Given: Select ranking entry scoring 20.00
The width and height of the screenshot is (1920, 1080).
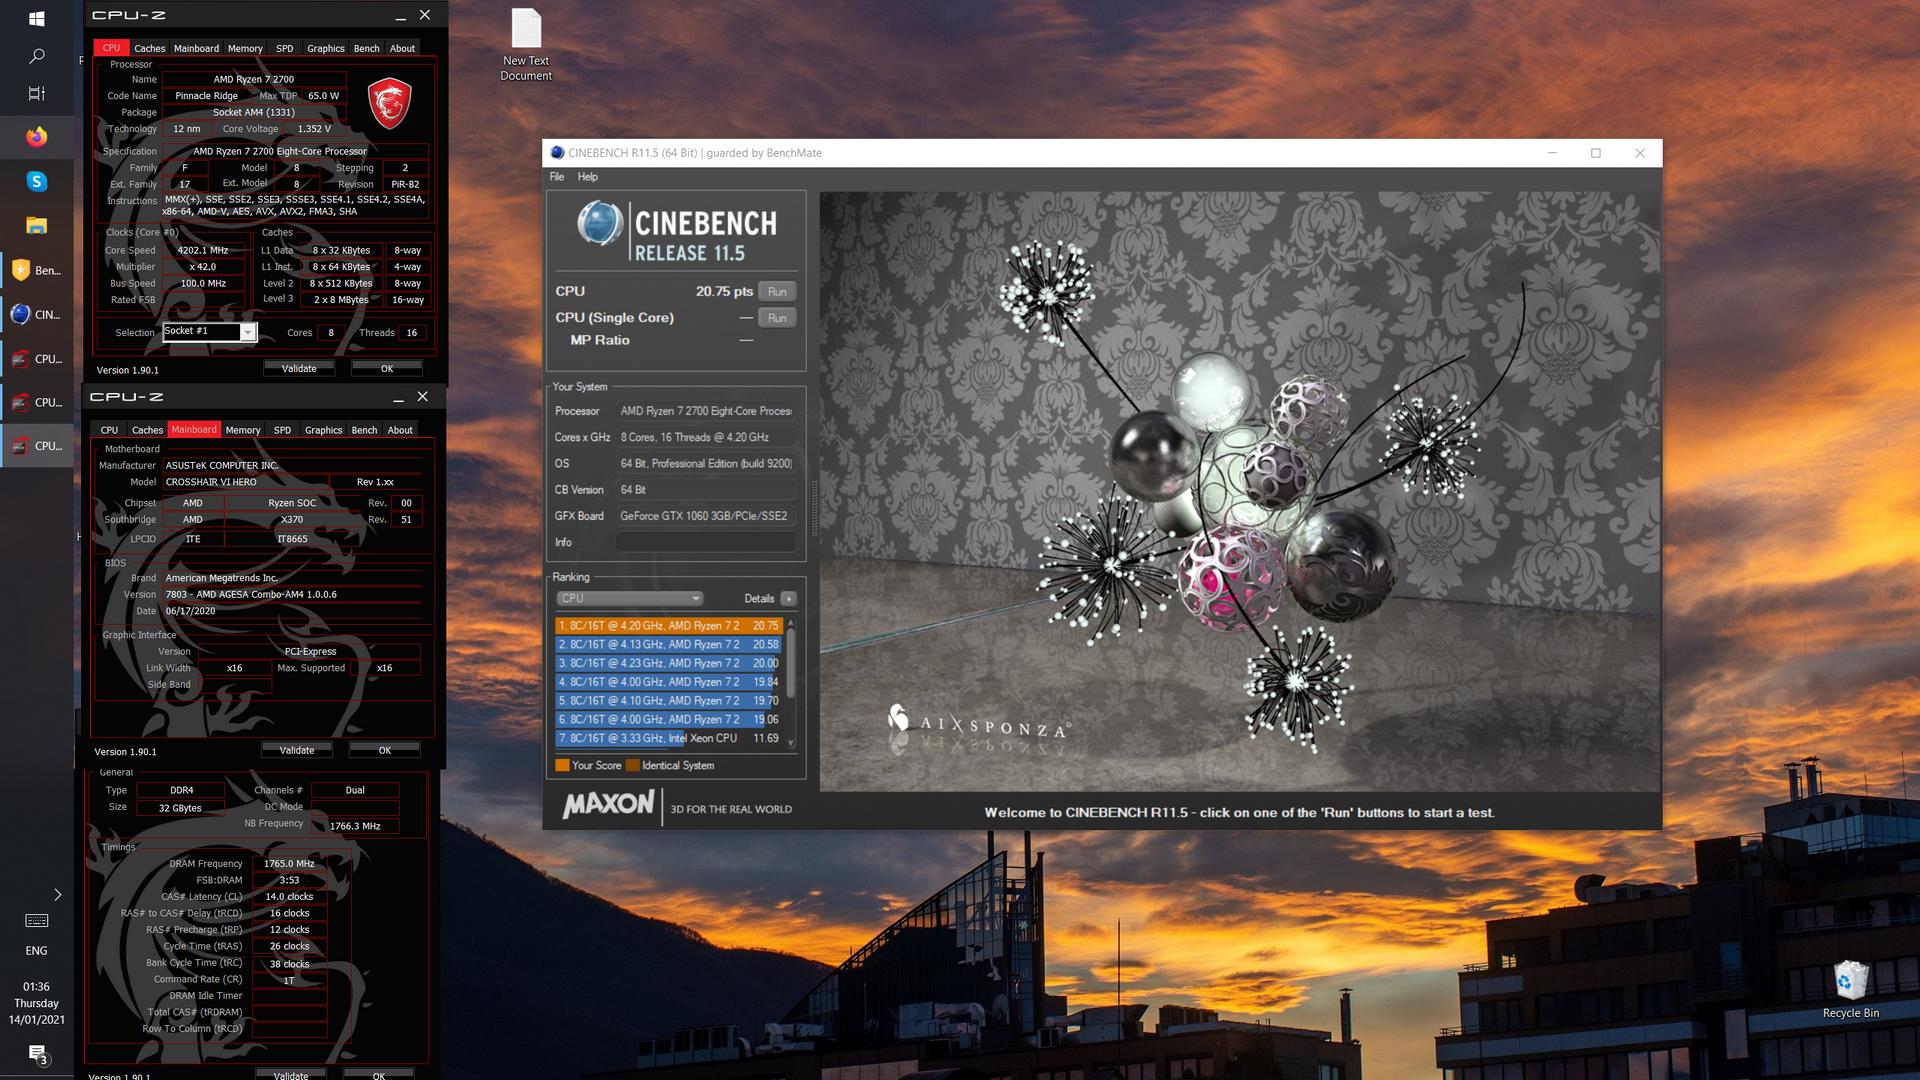Looking at the screenshot, I should pyautogui.click(x=669, y=663).
